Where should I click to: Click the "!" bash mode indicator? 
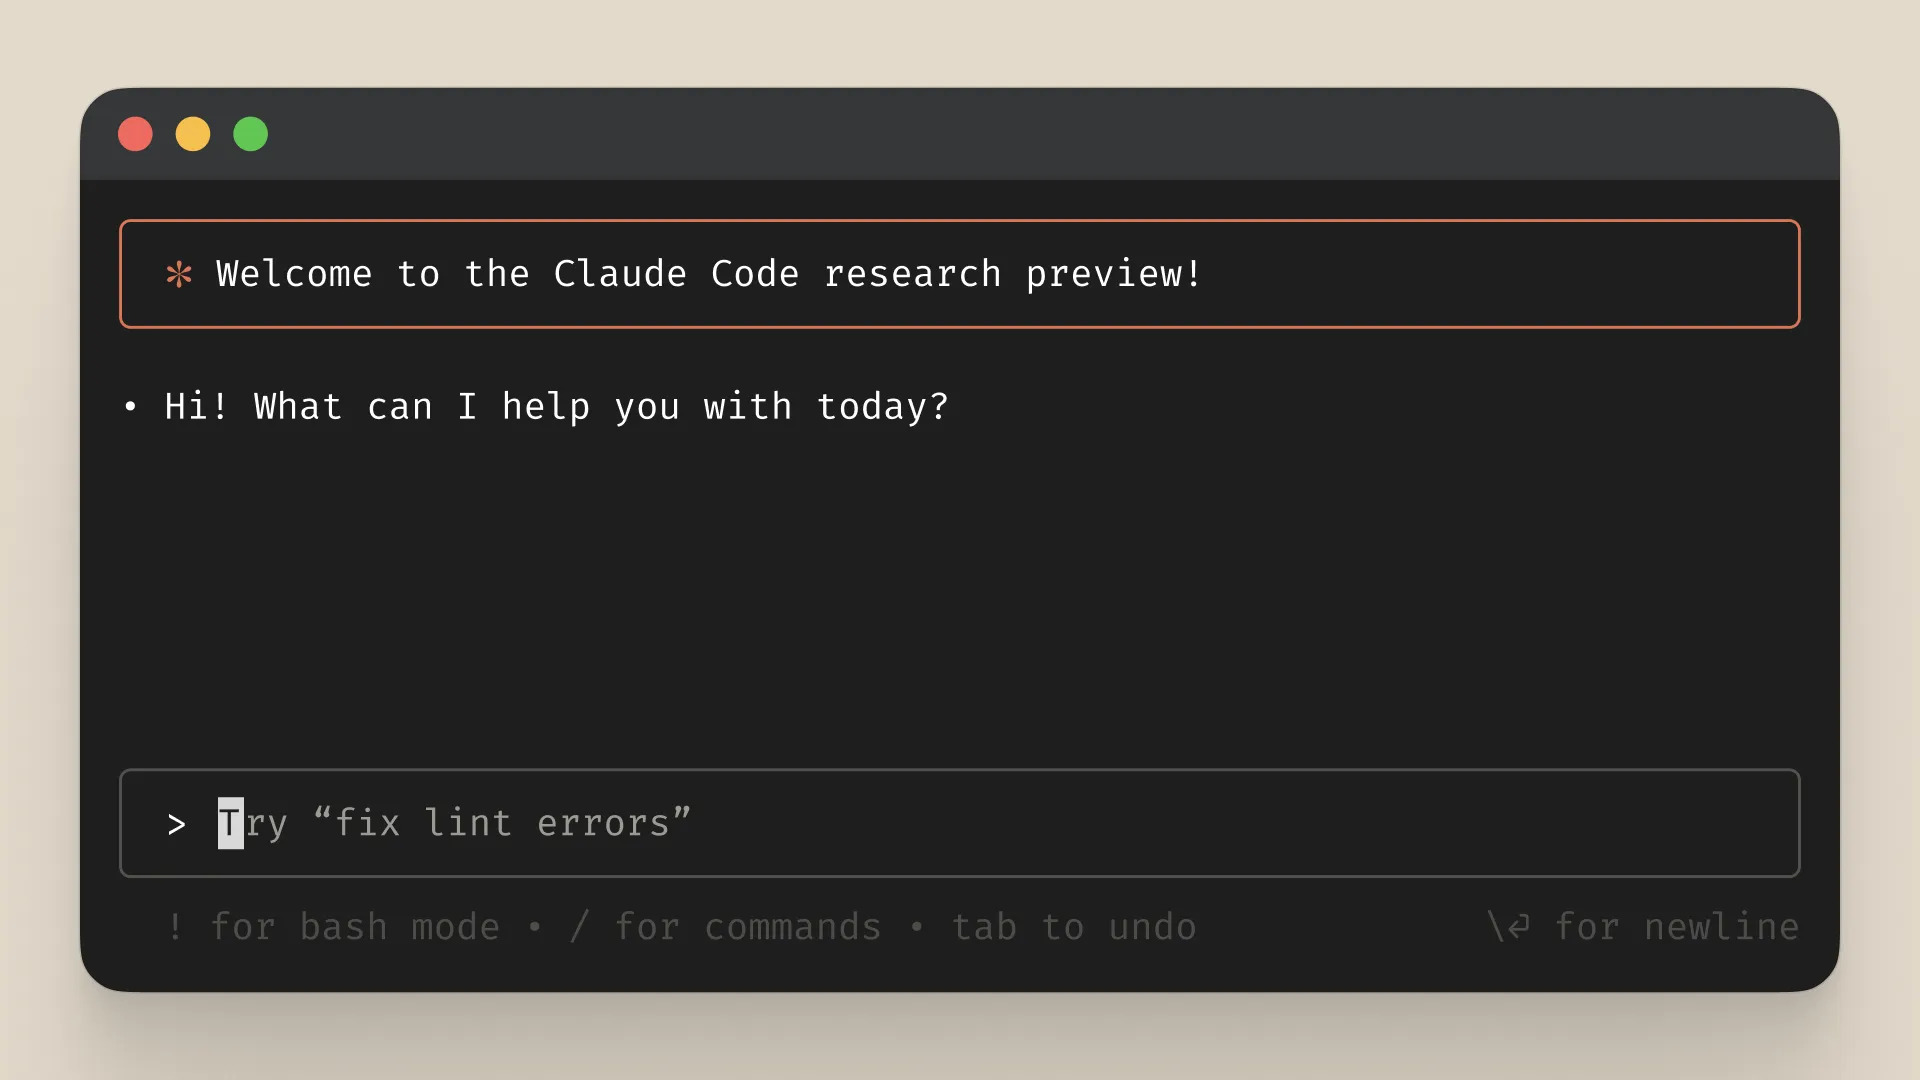pos(176,926)
